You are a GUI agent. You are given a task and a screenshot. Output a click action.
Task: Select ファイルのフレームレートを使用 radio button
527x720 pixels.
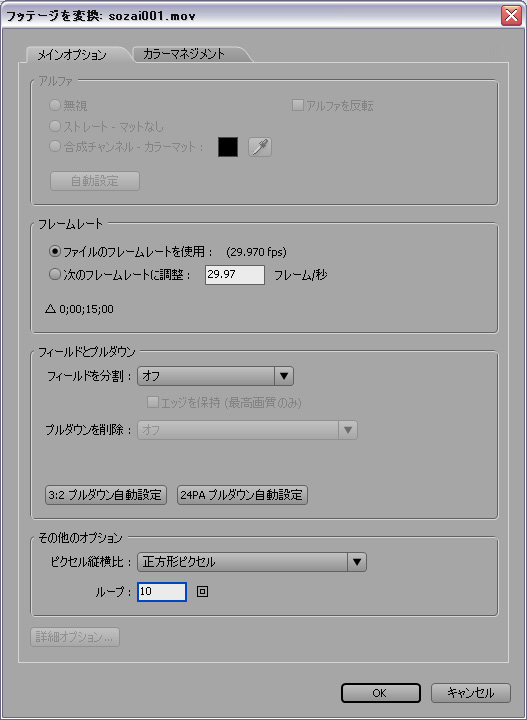[55, 252]
